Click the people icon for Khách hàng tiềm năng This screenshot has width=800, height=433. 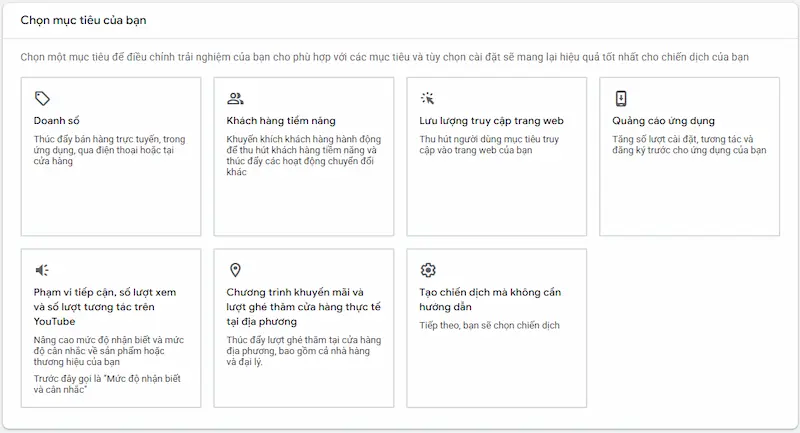[235, 98]
